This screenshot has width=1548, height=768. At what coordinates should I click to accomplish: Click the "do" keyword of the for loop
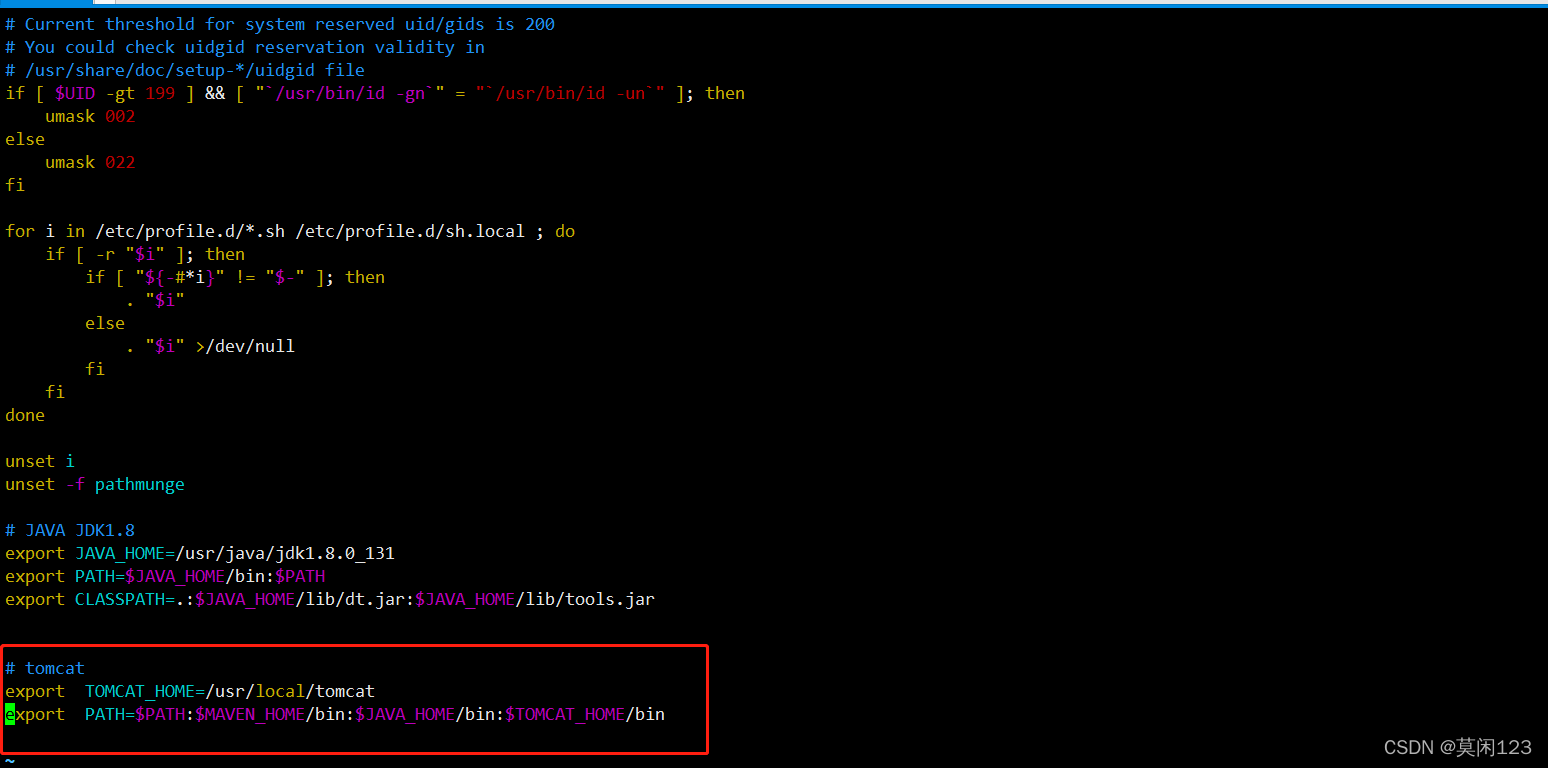tap(565, 231)
